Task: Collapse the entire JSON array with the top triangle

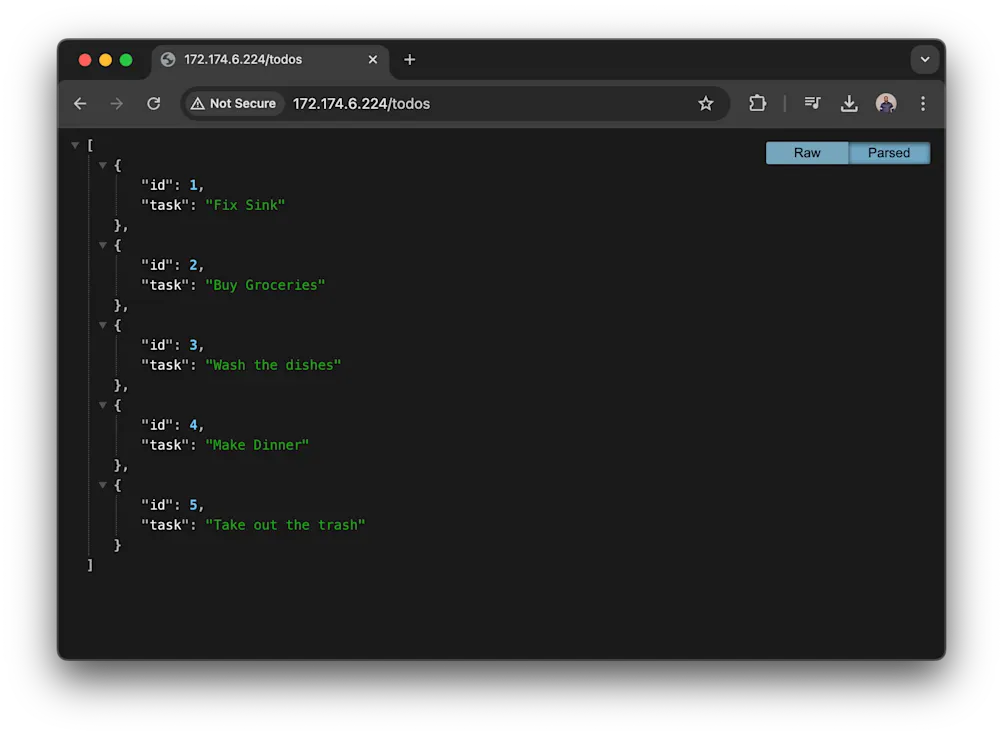Action: pyautogui.click(x=75, y=144)
